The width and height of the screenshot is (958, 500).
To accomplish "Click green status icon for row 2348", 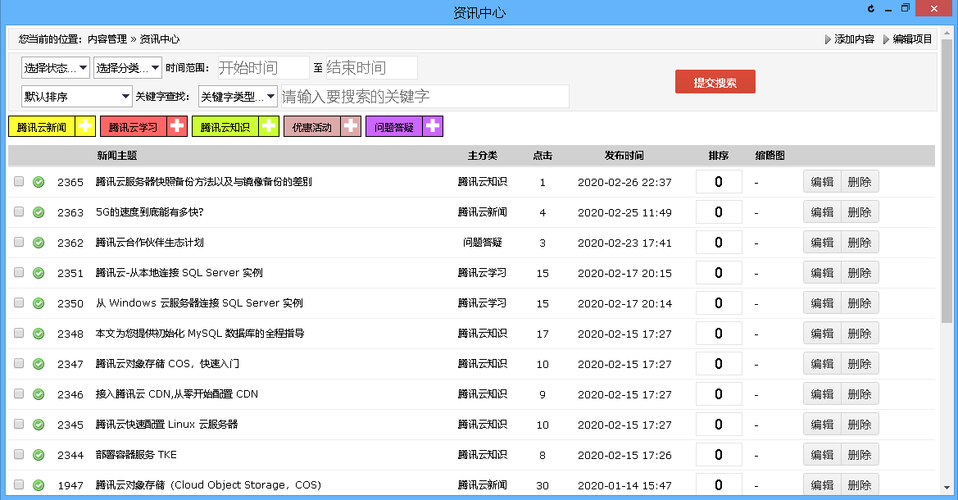I will pos(38,334).
